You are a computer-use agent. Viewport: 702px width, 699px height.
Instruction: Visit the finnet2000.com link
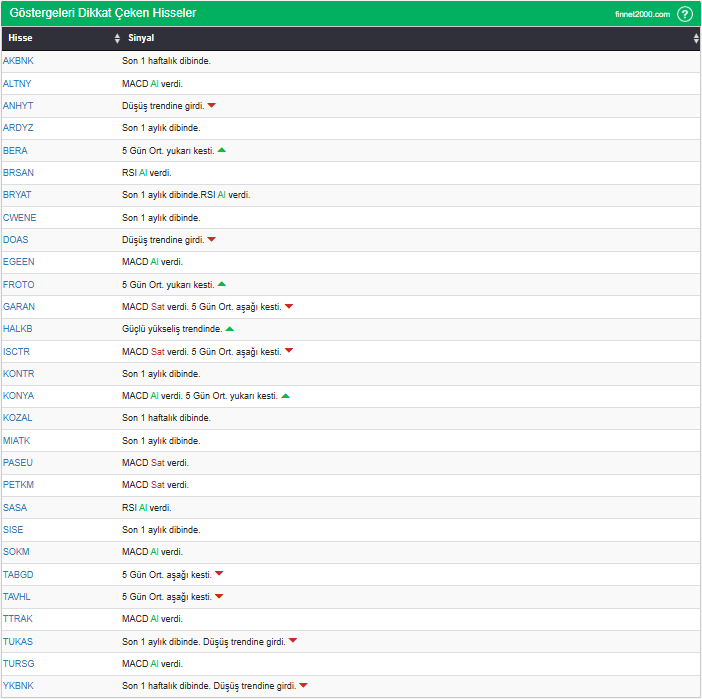pyautogui.click(x=642, y=14)
